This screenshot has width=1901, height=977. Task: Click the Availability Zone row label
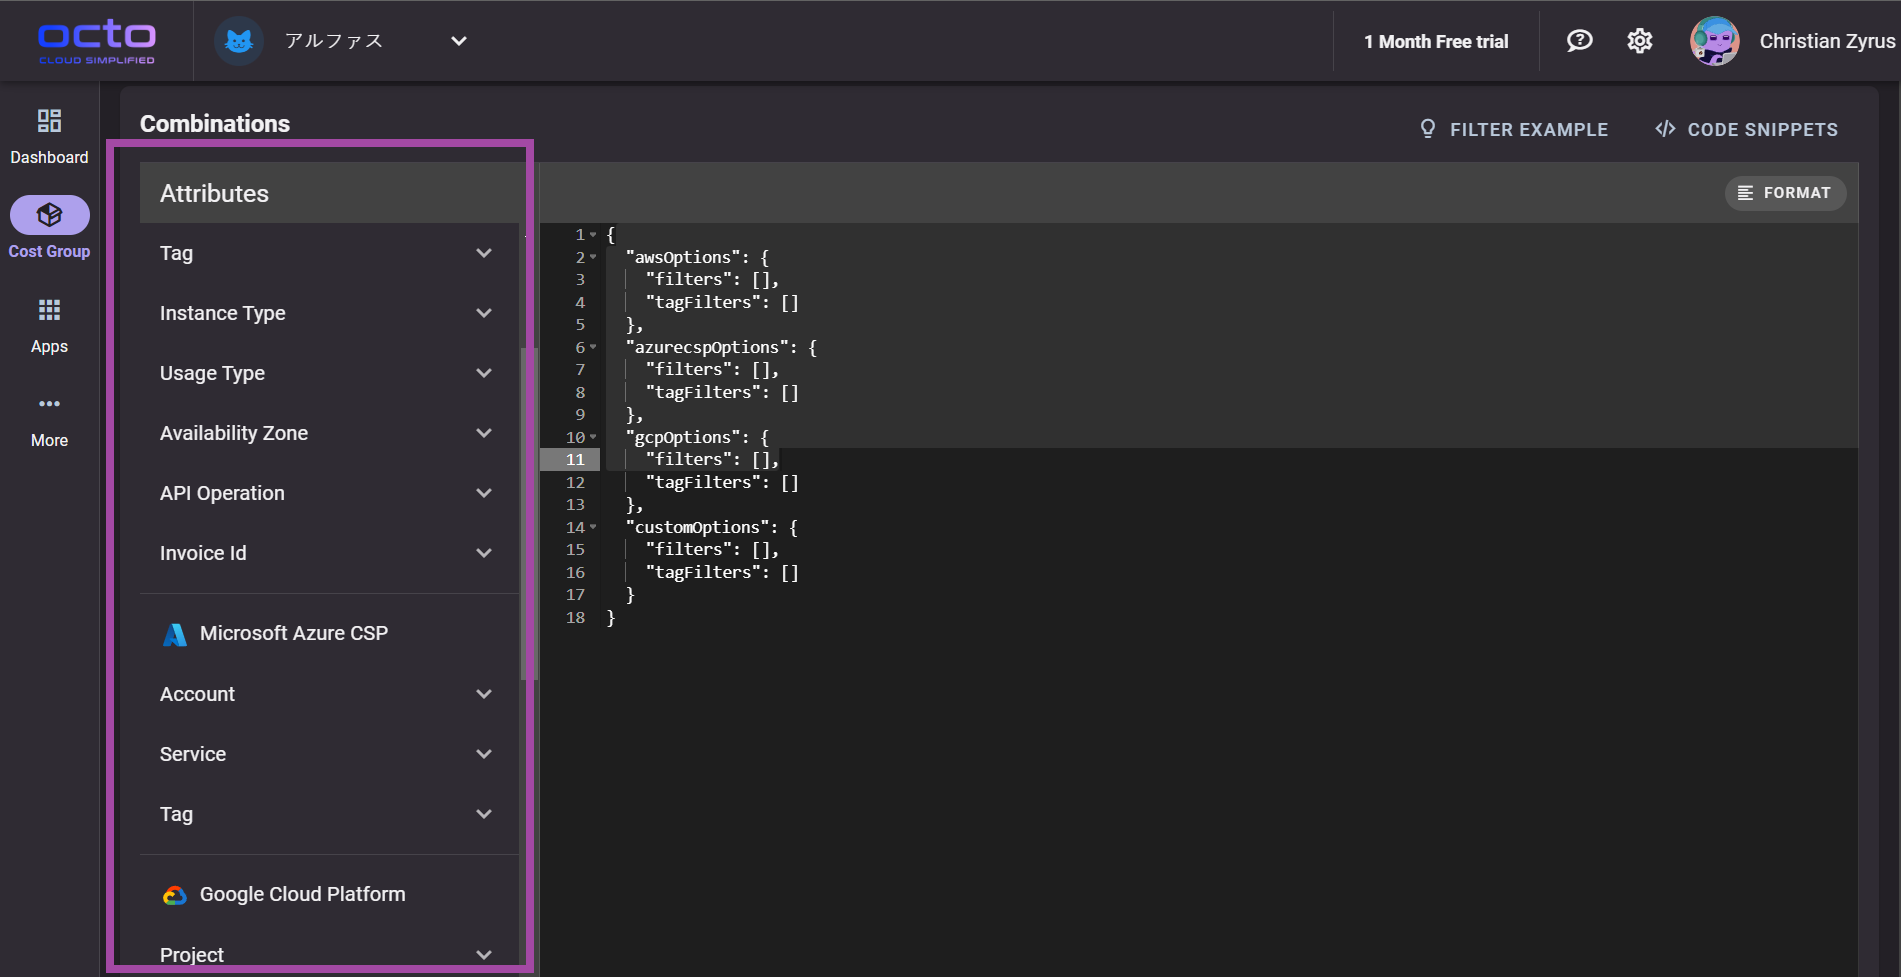(234, 433)
